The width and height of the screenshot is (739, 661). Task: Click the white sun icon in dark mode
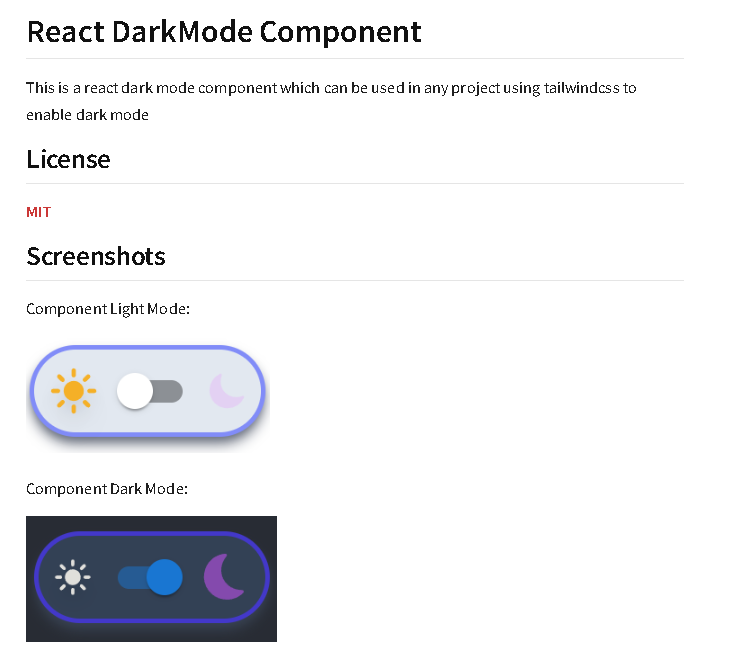[73, 577]
